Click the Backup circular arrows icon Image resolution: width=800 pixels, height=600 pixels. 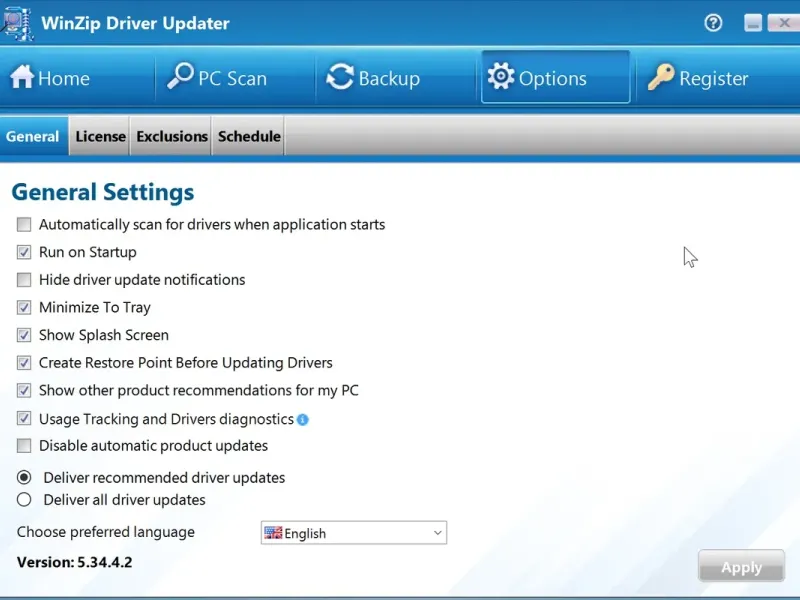coord(340,77)
